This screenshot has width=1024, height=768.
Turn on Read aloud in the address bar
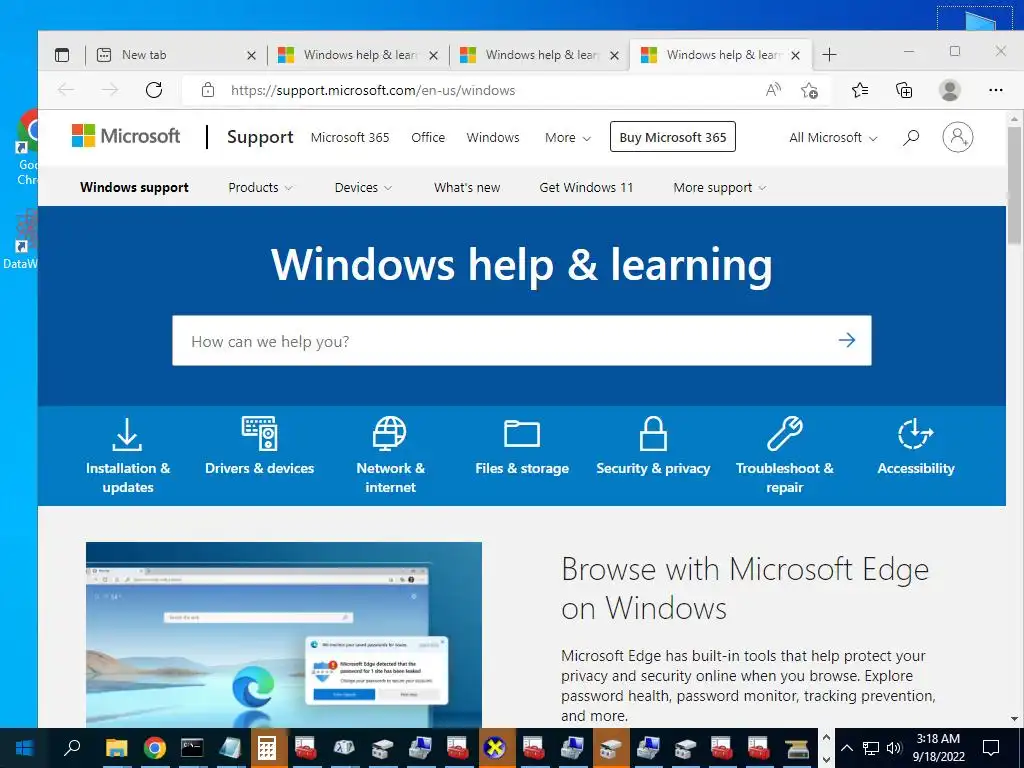tap(773, 90)
